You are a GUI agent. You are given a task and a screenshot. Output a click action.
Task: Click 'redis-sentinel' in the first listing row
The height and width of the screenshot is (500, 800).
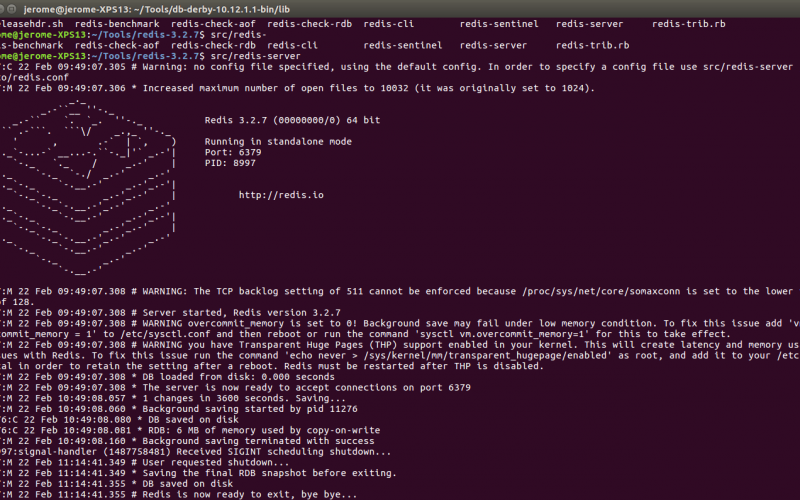[499, 24]
